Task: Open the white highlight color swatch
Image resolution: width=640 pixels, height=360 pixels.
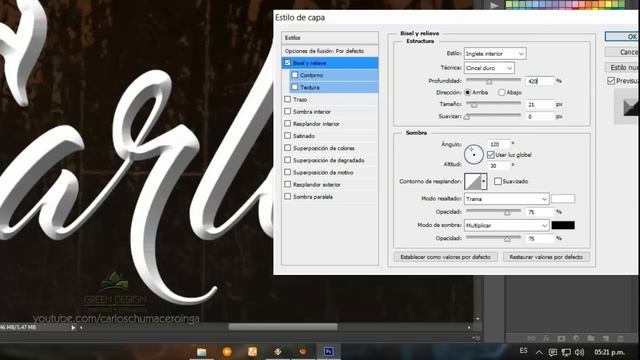Action: (x=563, y=199)
